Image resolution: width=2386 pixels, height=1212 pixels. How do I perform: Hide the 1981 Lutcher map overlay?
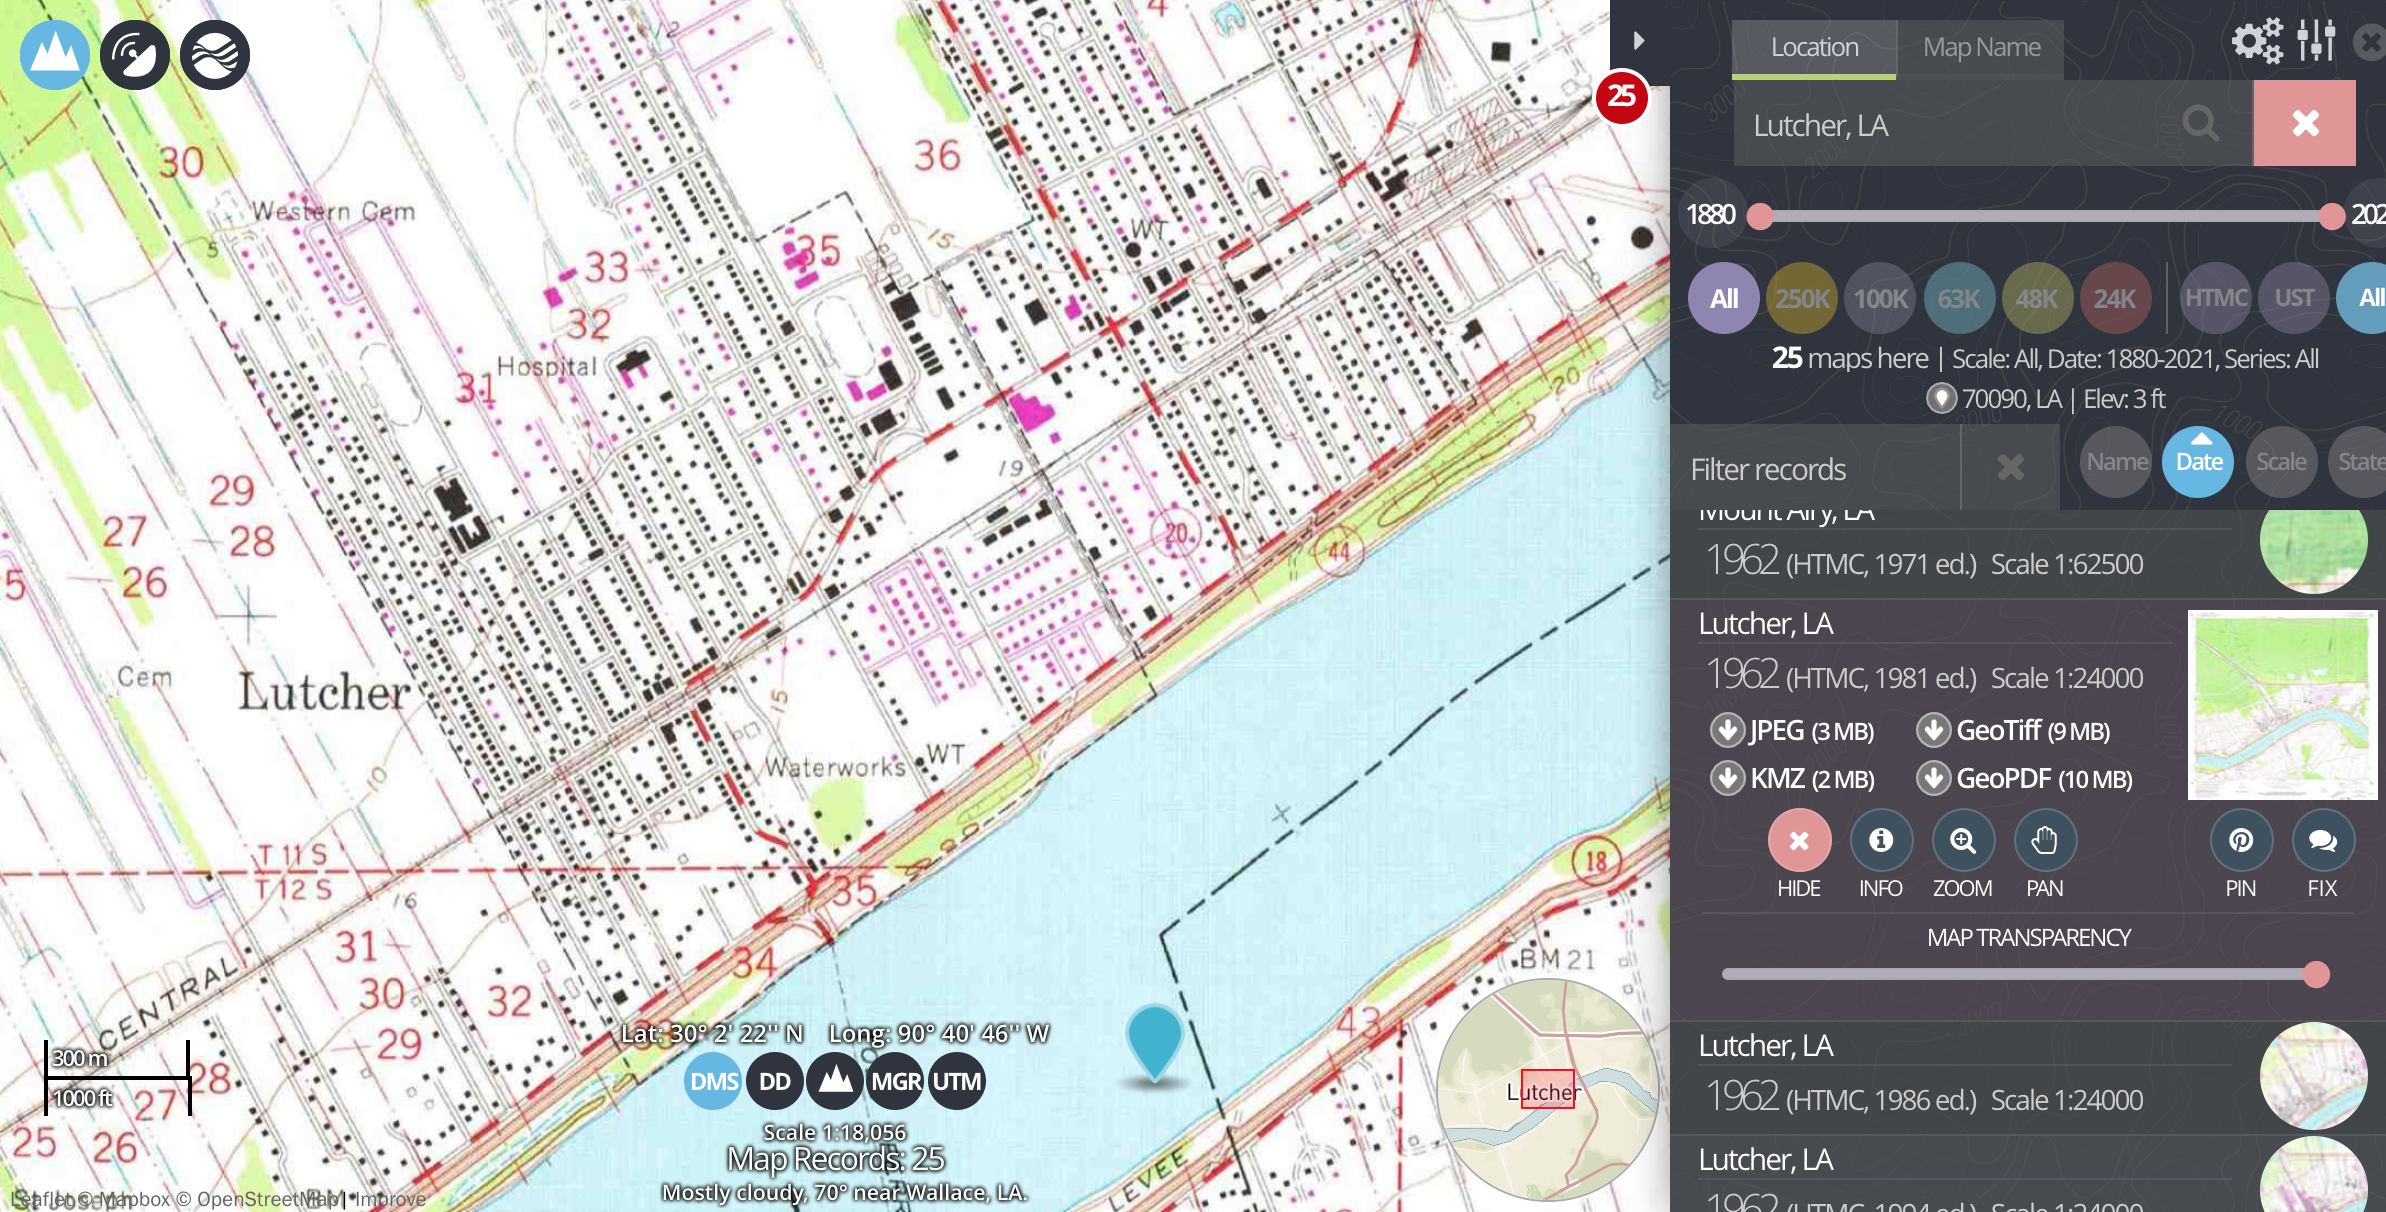1798,841
